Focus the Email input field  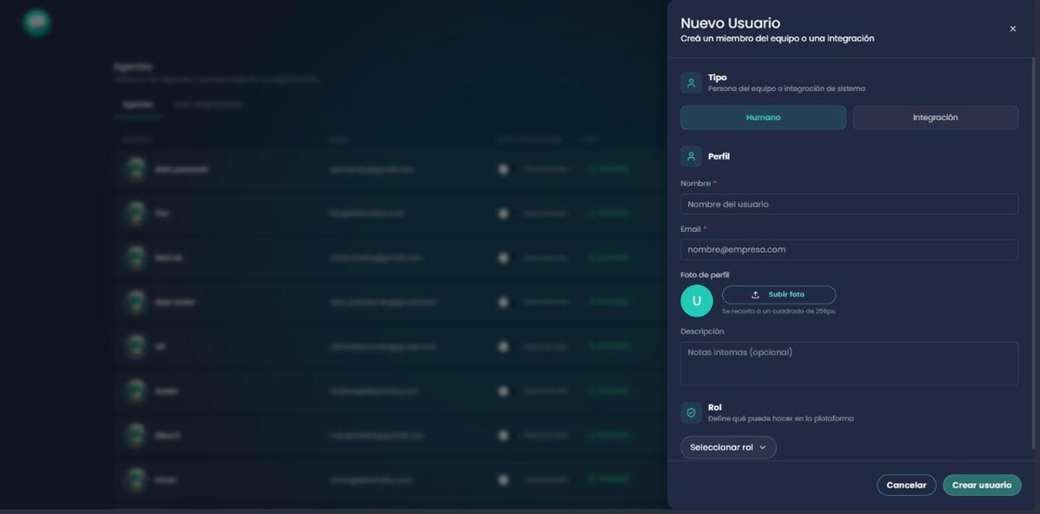tap(849, 250)
